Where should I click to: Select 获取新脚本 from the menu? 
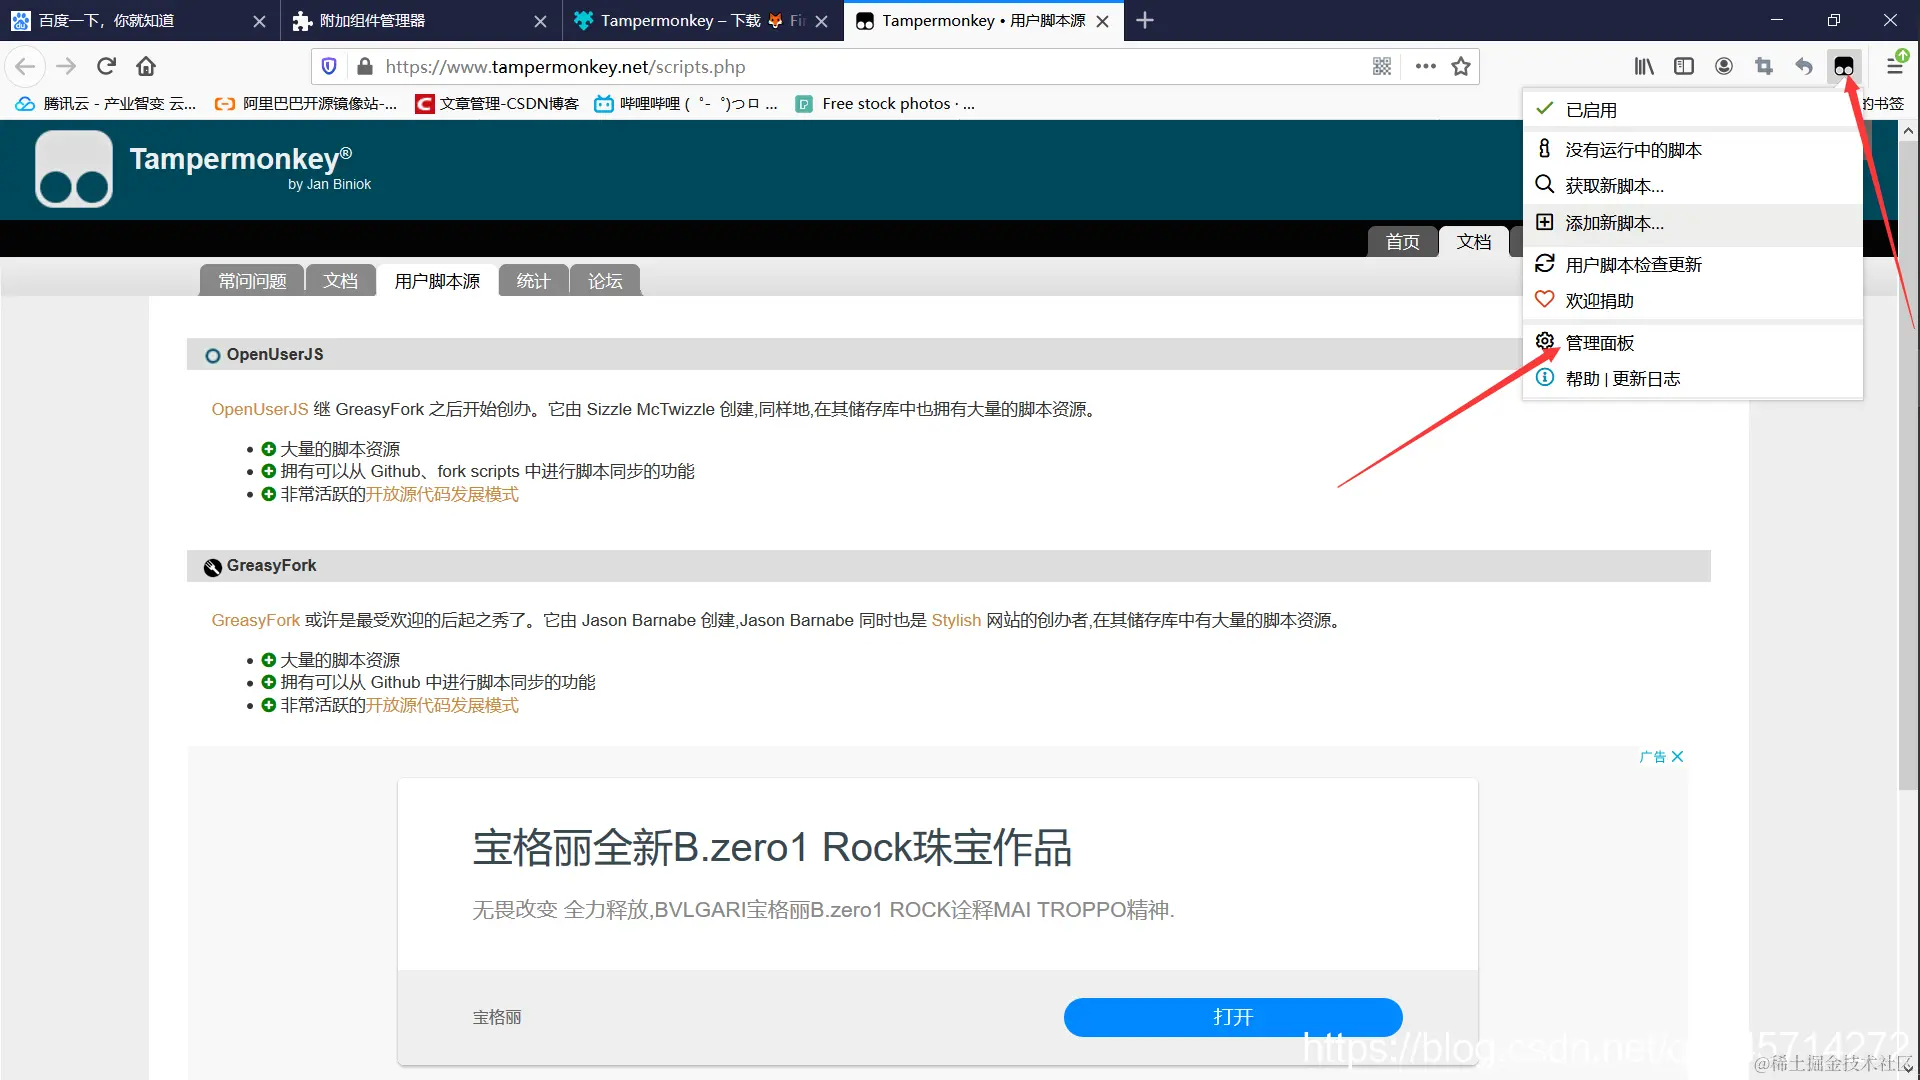pos(1614,185)
